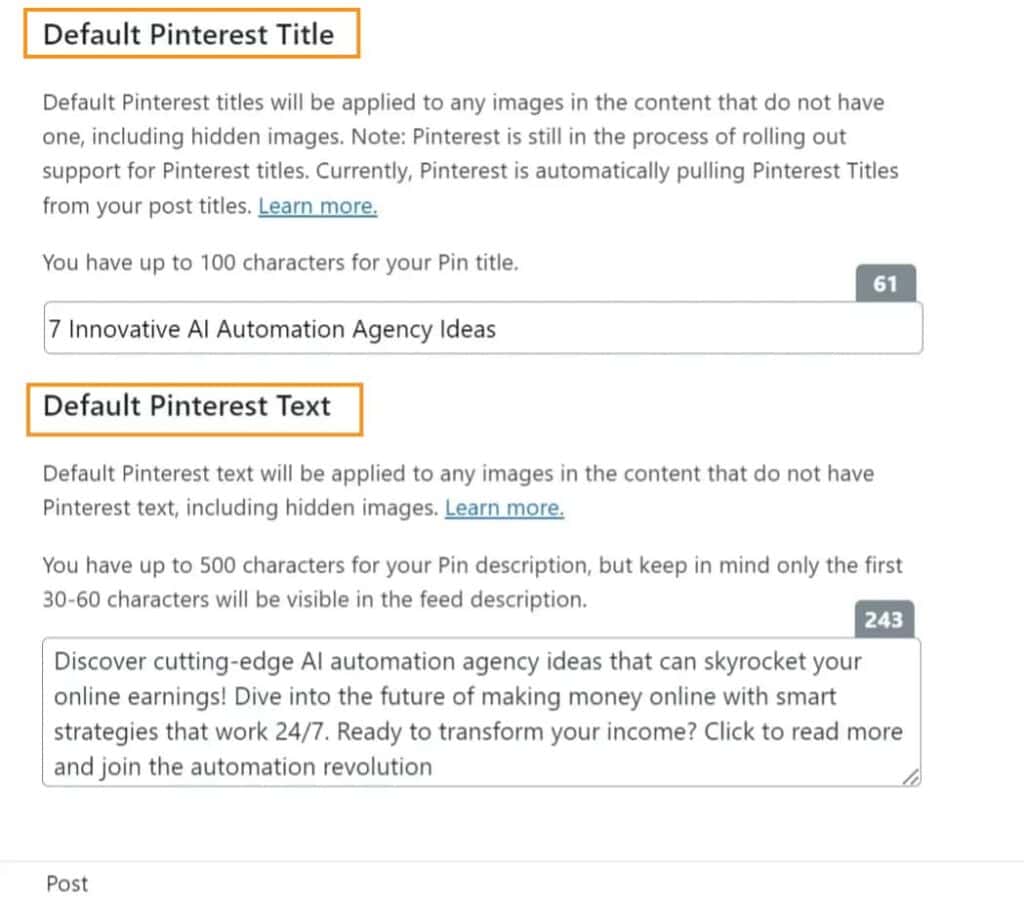Click the 500 characters limit notice text
Viewport: 1024px width, 903px height.
[x=300, y=565]
